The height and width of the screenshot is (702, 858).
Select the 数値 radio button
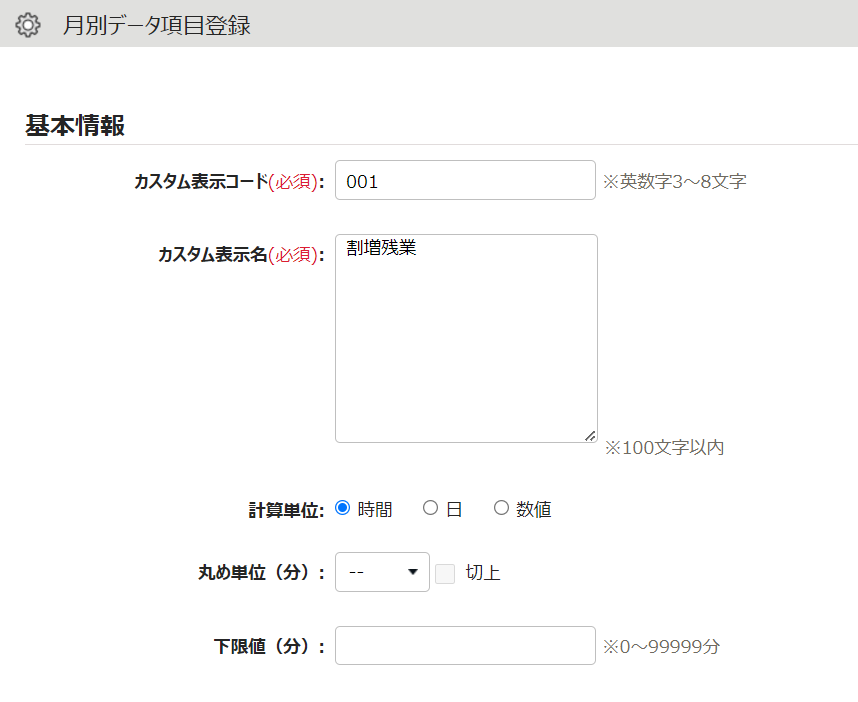501,508
